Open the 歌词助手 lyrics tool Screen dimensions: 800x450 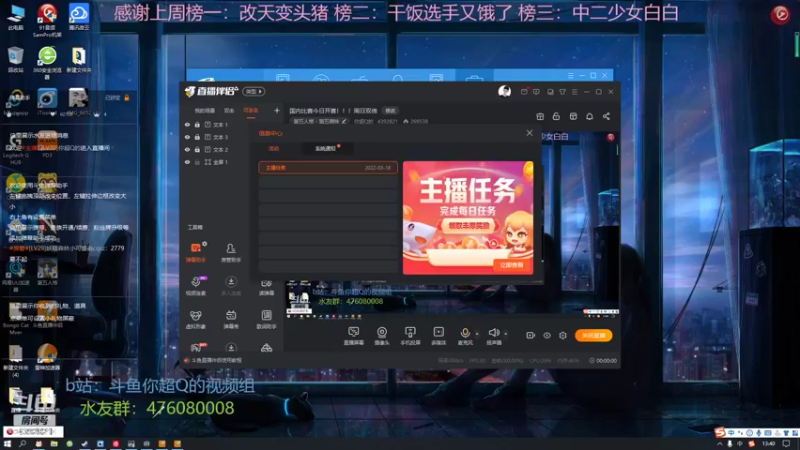266,319
